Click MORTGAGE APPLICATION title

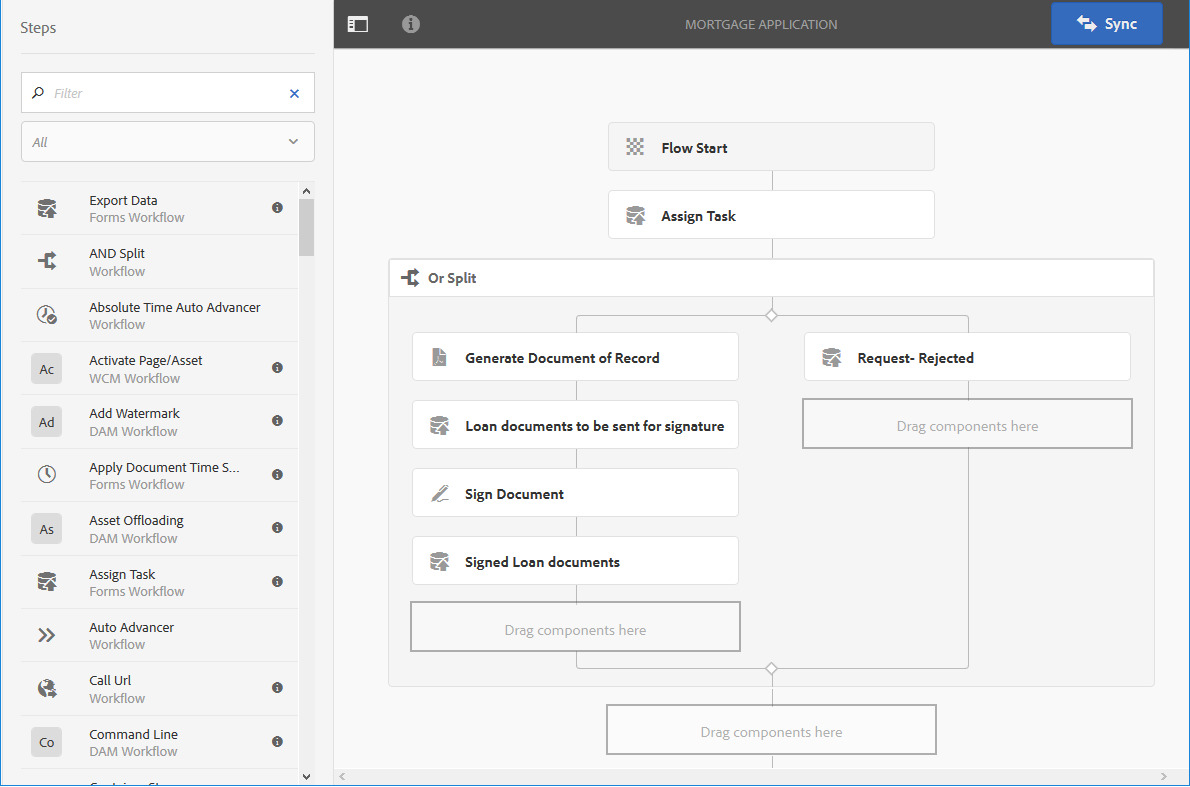(x=761, y=24)
